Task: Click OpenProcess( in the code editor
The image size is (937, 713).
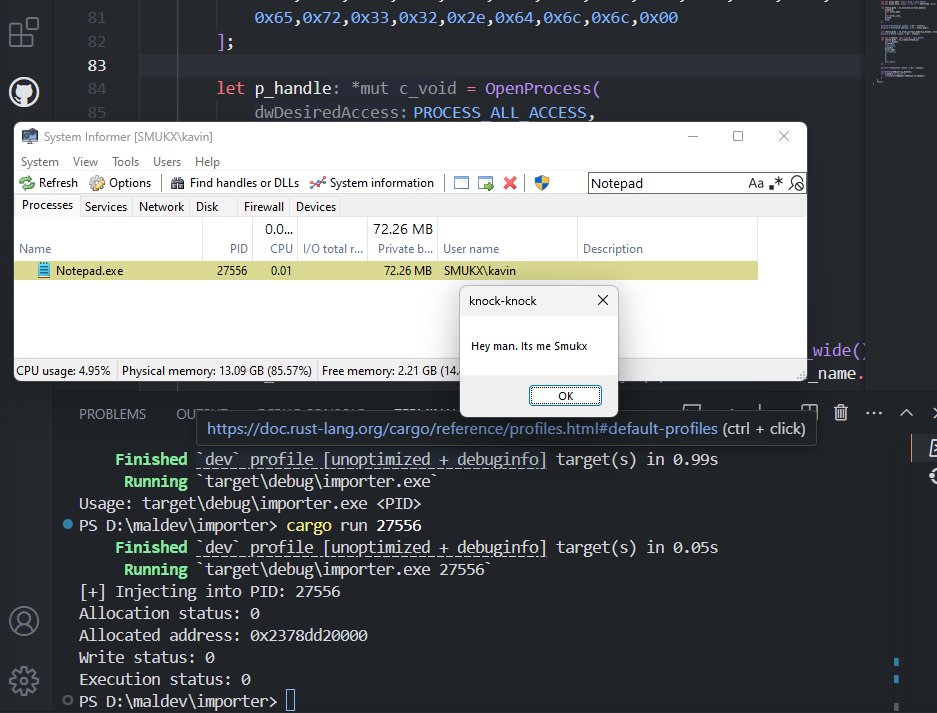Action: 542,88
